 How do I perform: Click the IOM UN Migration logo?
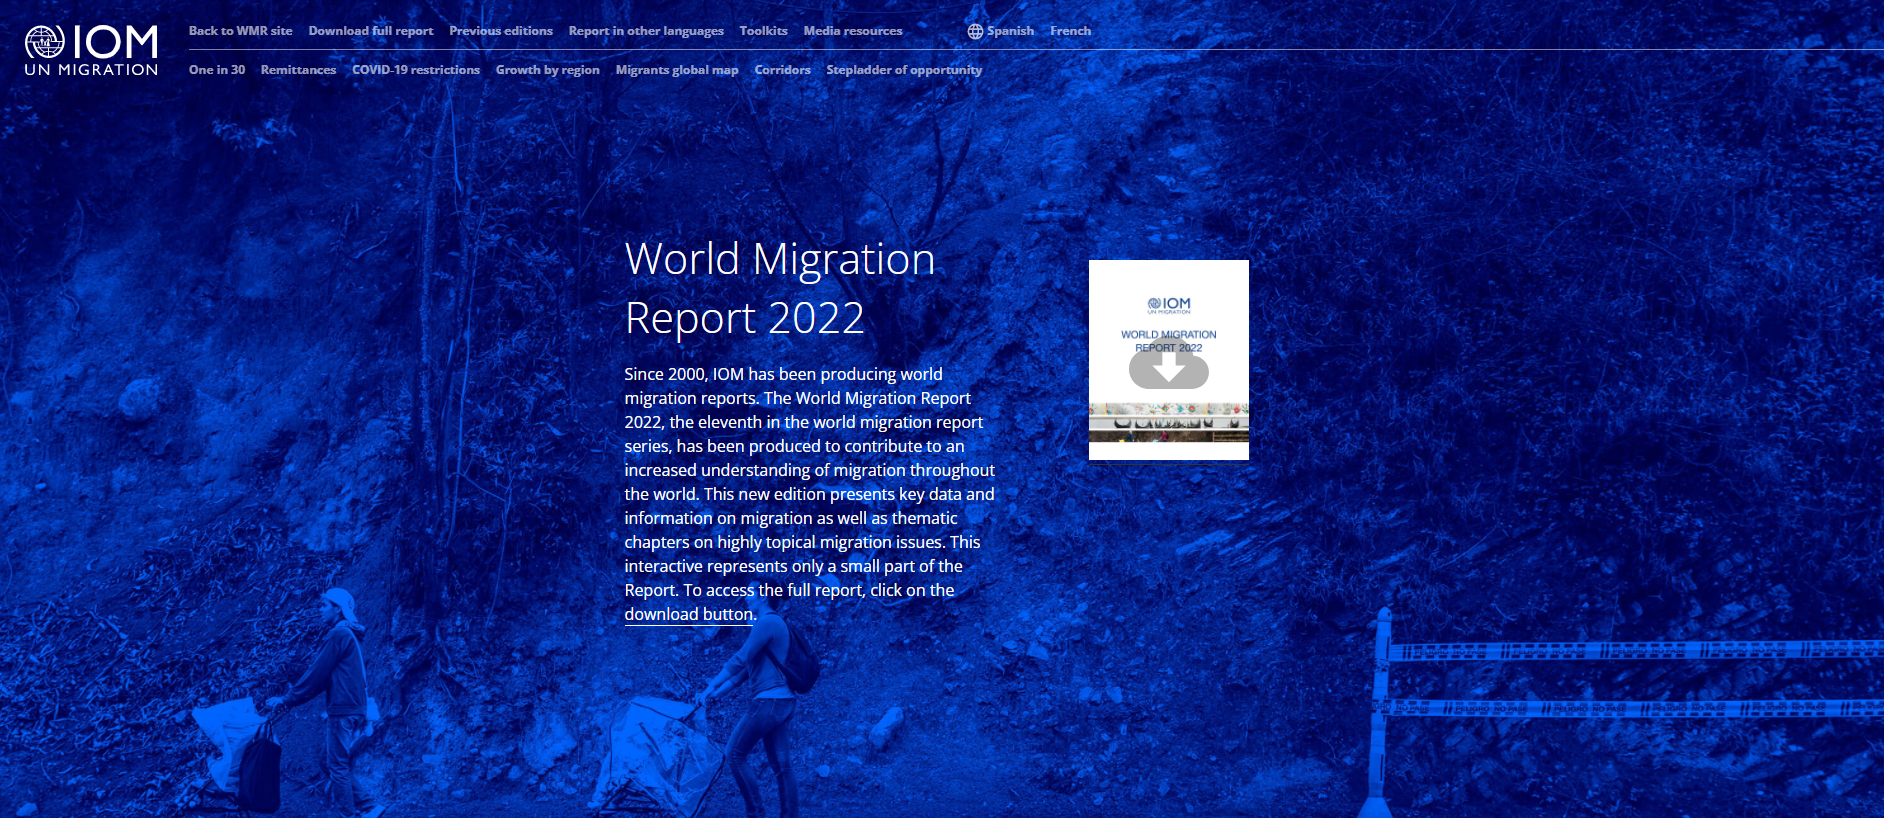[x=91, y=50]
